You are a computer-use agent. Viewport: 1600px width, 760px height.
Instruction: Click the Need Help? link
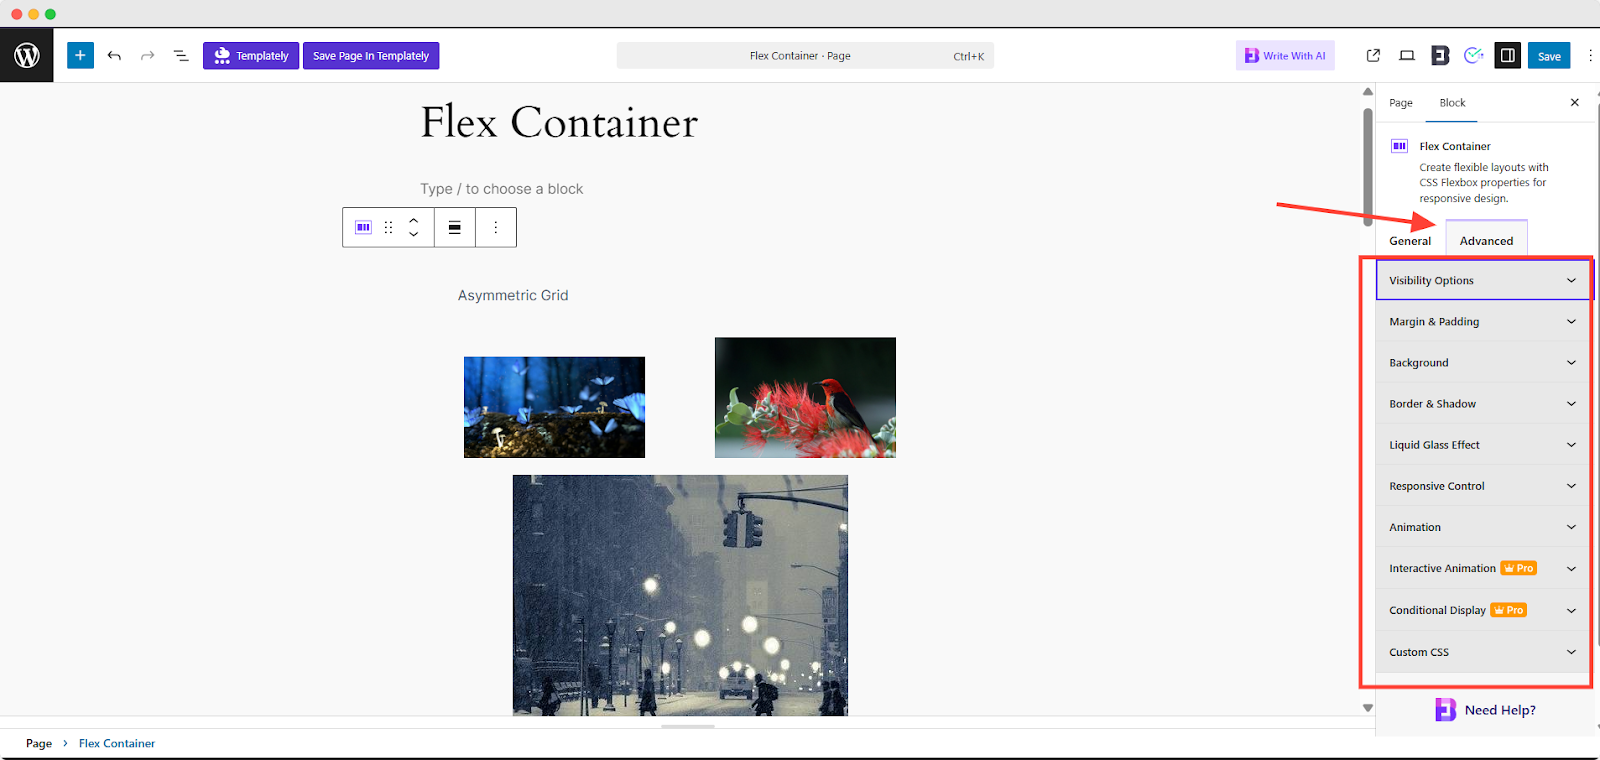pyautogui.click(x=1500, y=710)
